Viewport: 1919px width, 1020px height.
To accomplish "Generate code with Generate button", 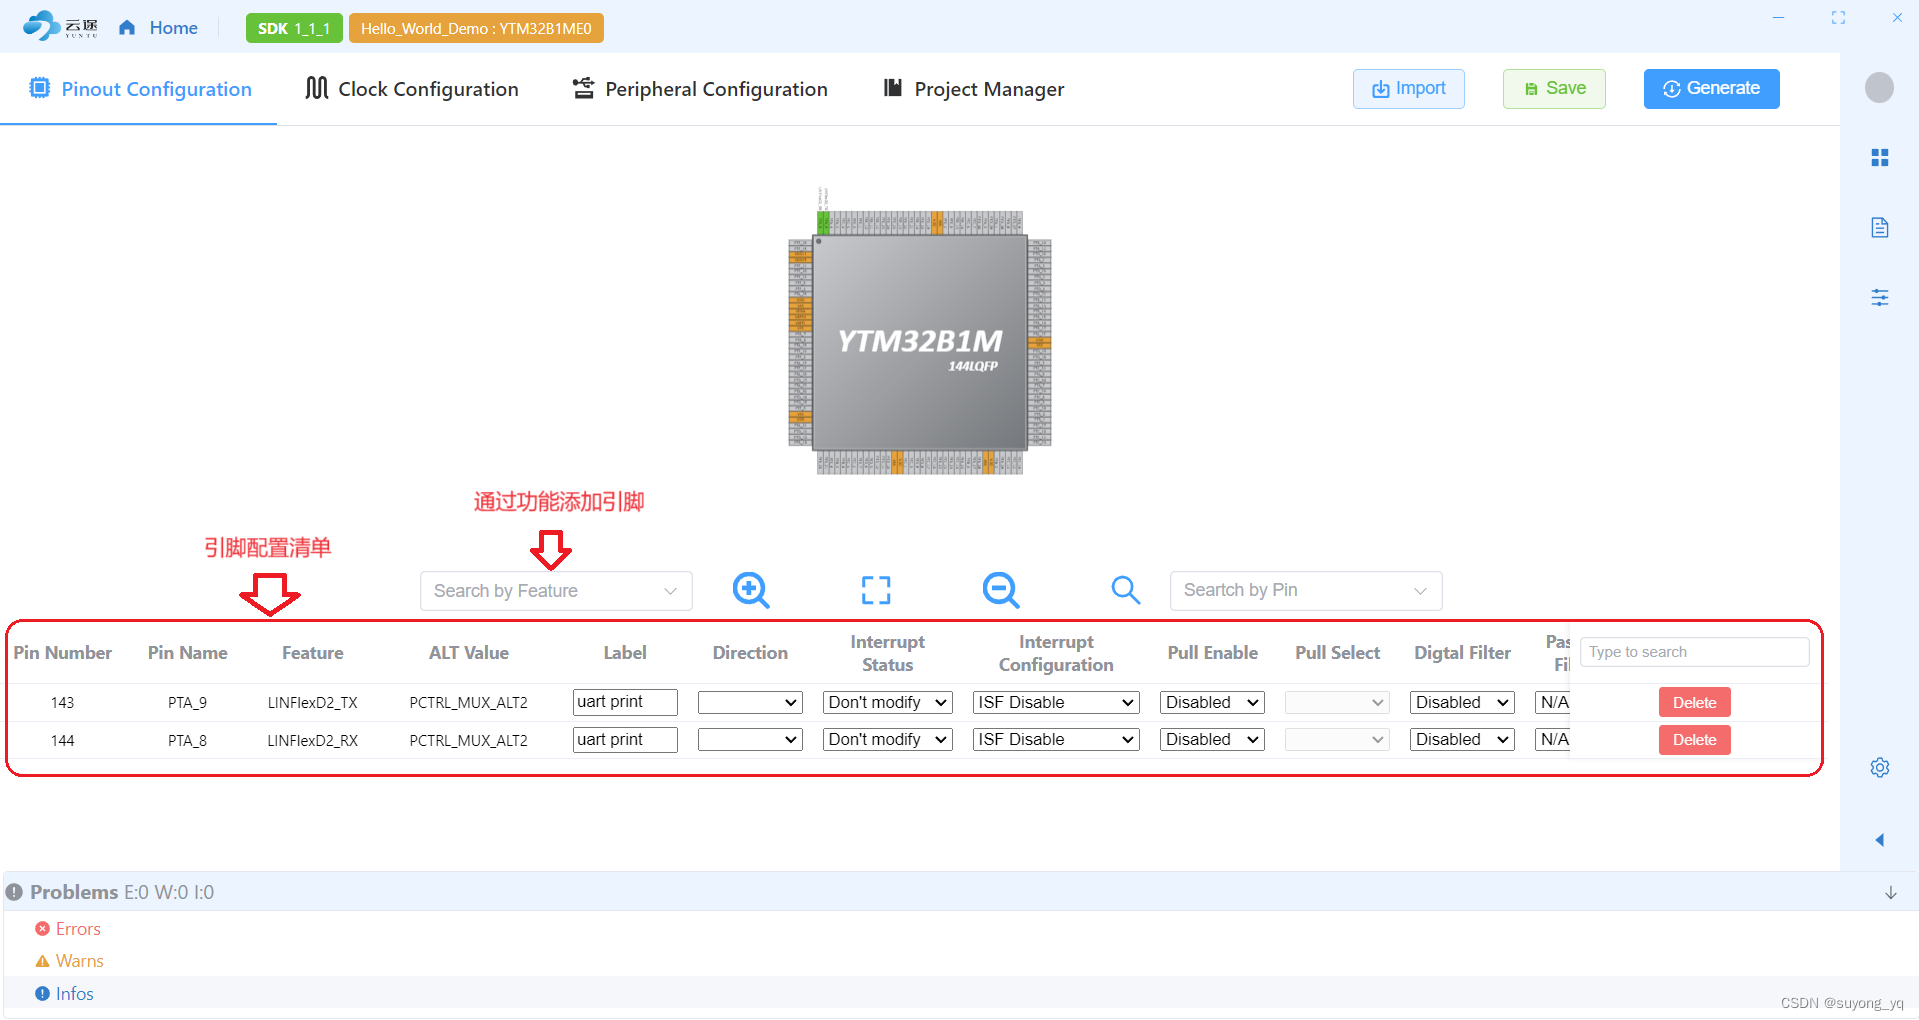I will [x=1711, y=89].
